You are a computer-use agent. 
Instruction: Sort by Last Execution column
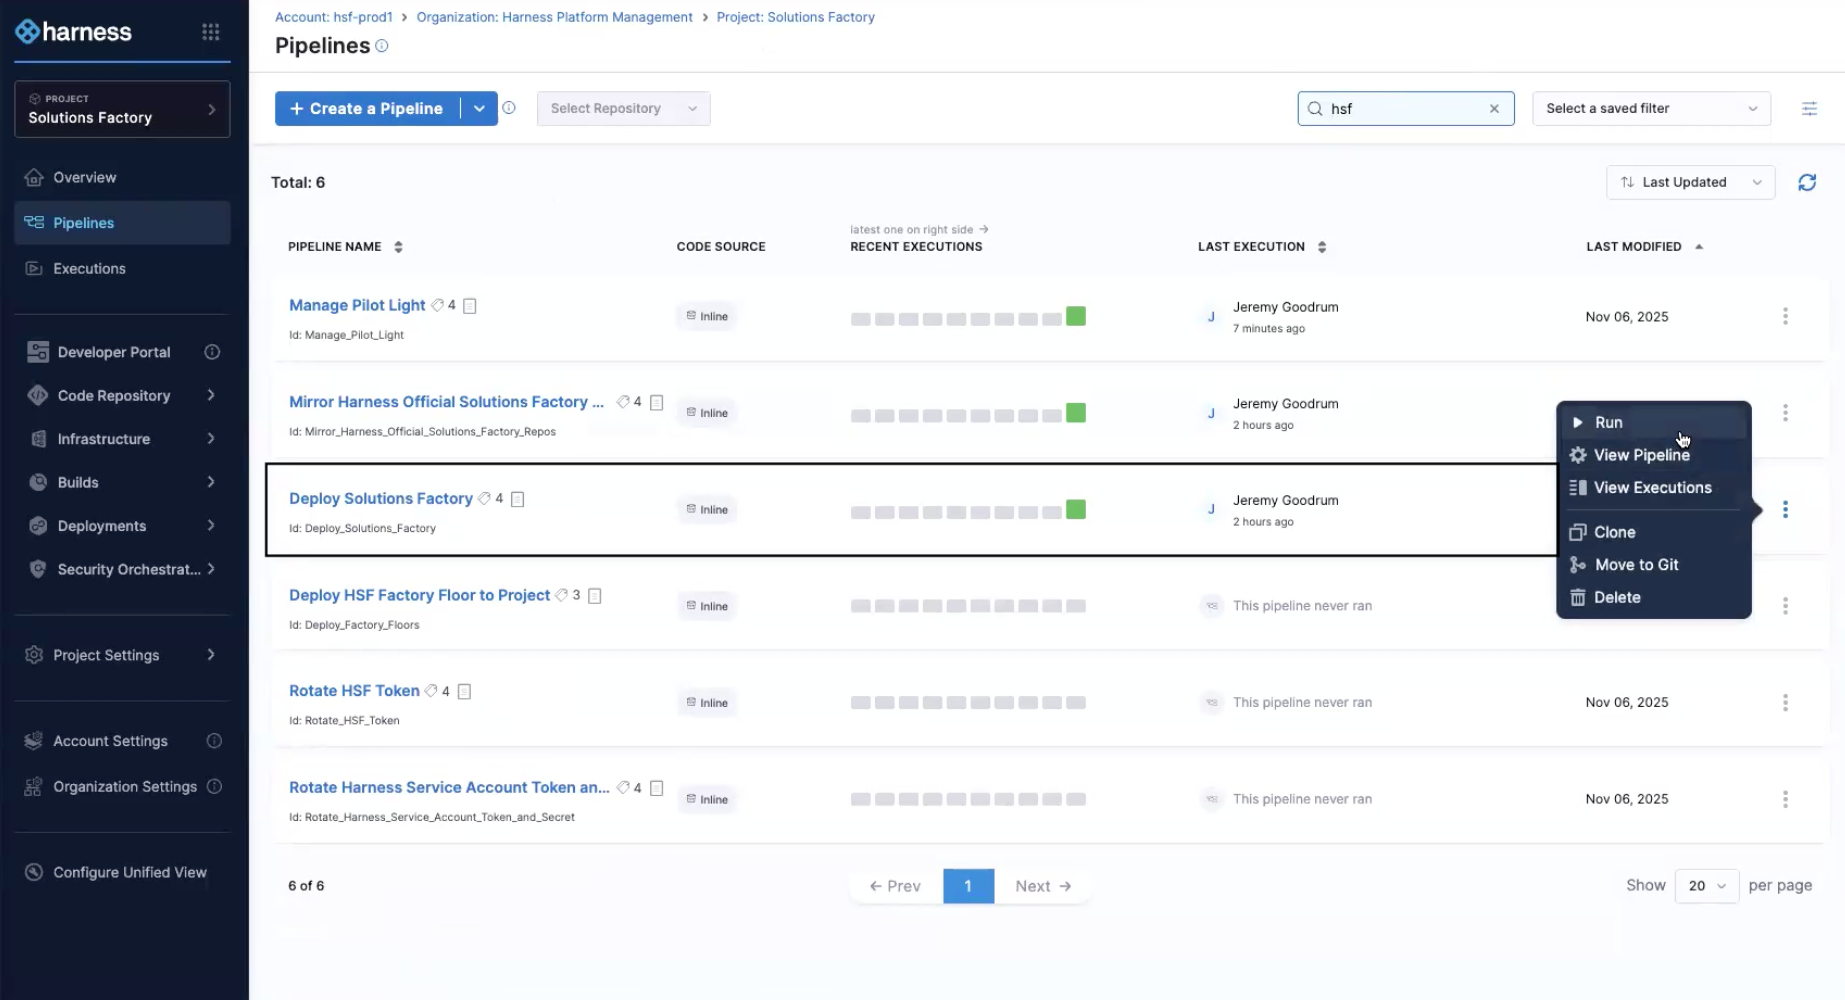[x=1321, y=247]
